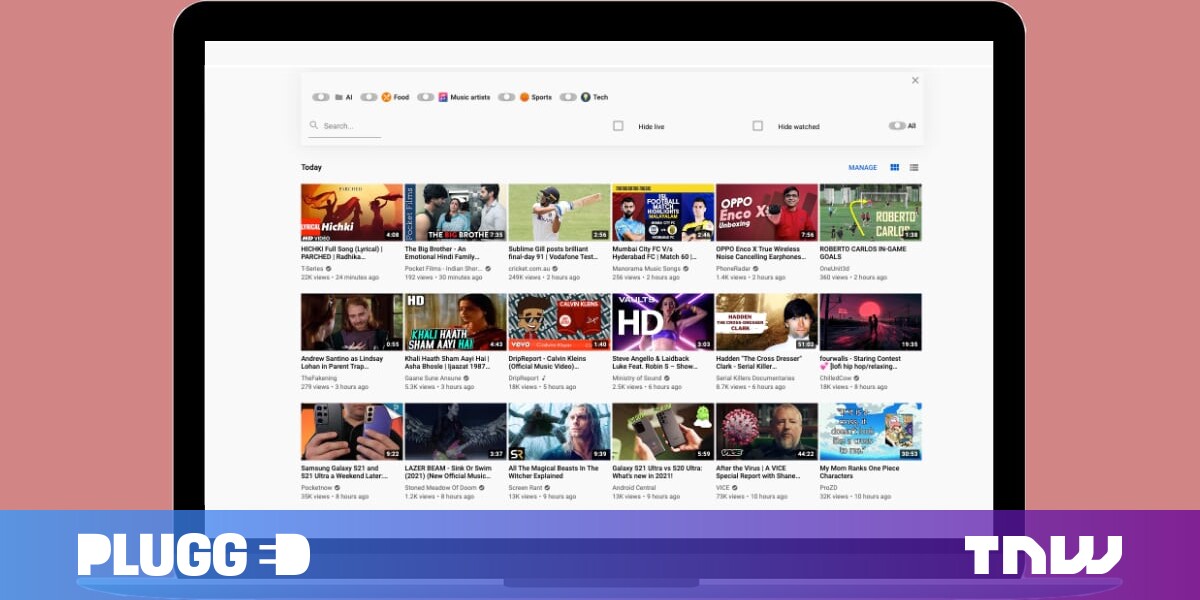Toggle the All switch
Image resolution: width=1200 pixels, height=600 pixels.
coord(897,126)
